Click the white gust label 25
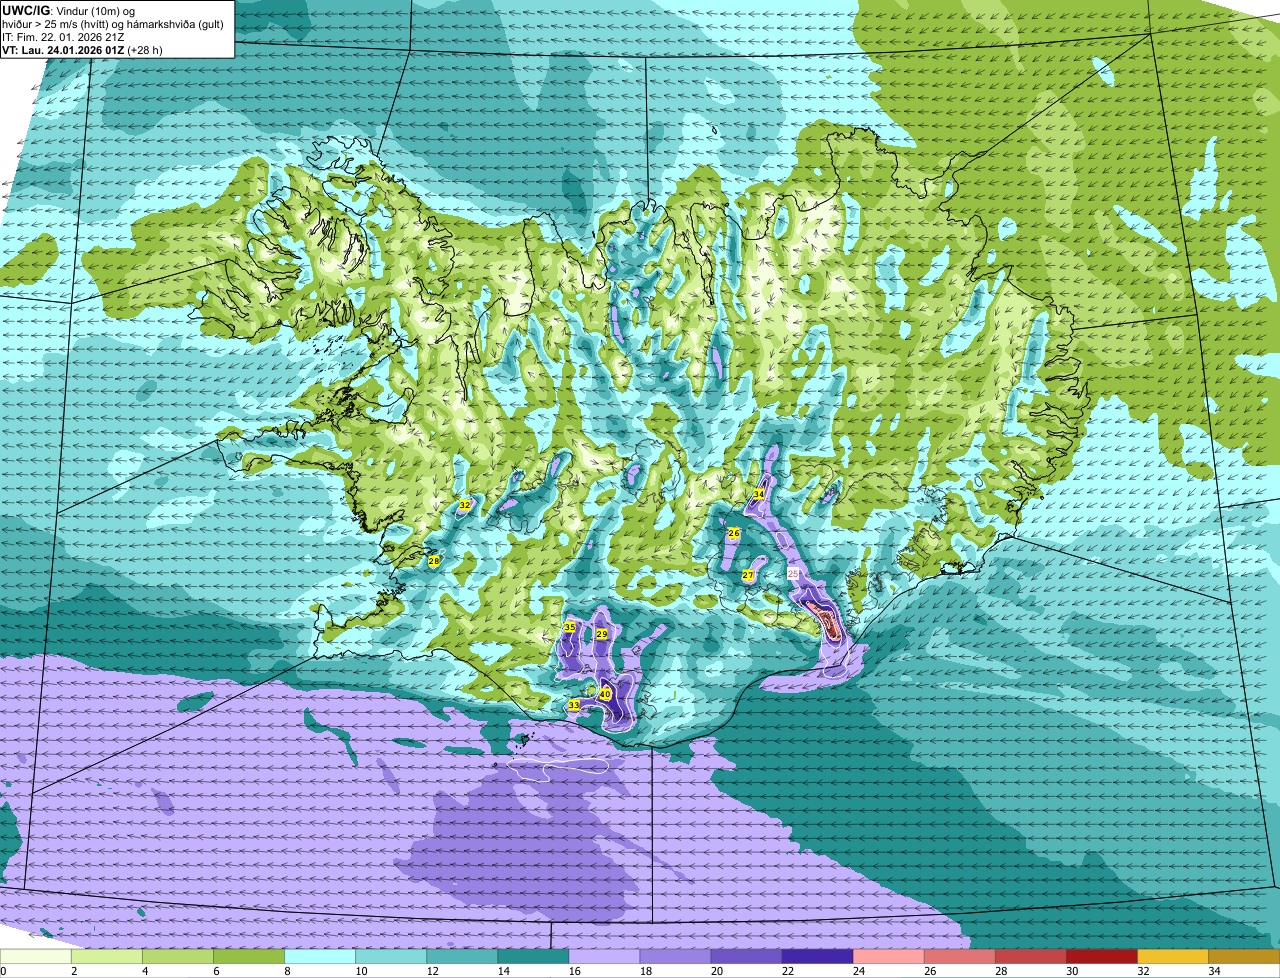 coord(793,574)
